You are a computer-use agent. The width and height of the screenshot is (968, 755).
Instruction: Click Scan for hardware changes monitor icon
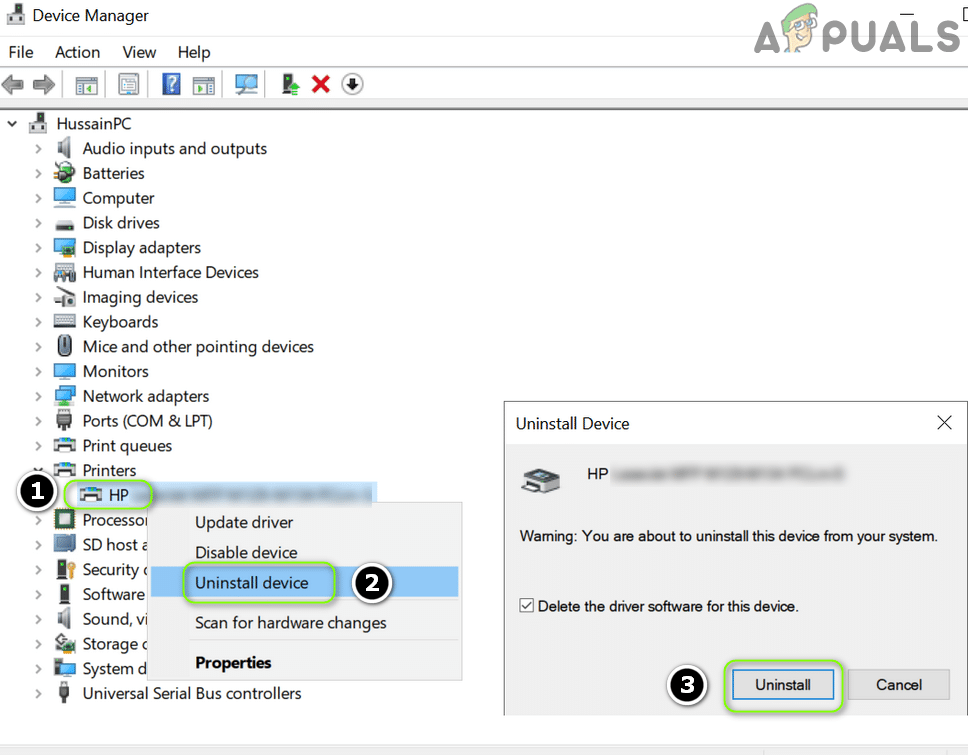click(x=246, y=84)
